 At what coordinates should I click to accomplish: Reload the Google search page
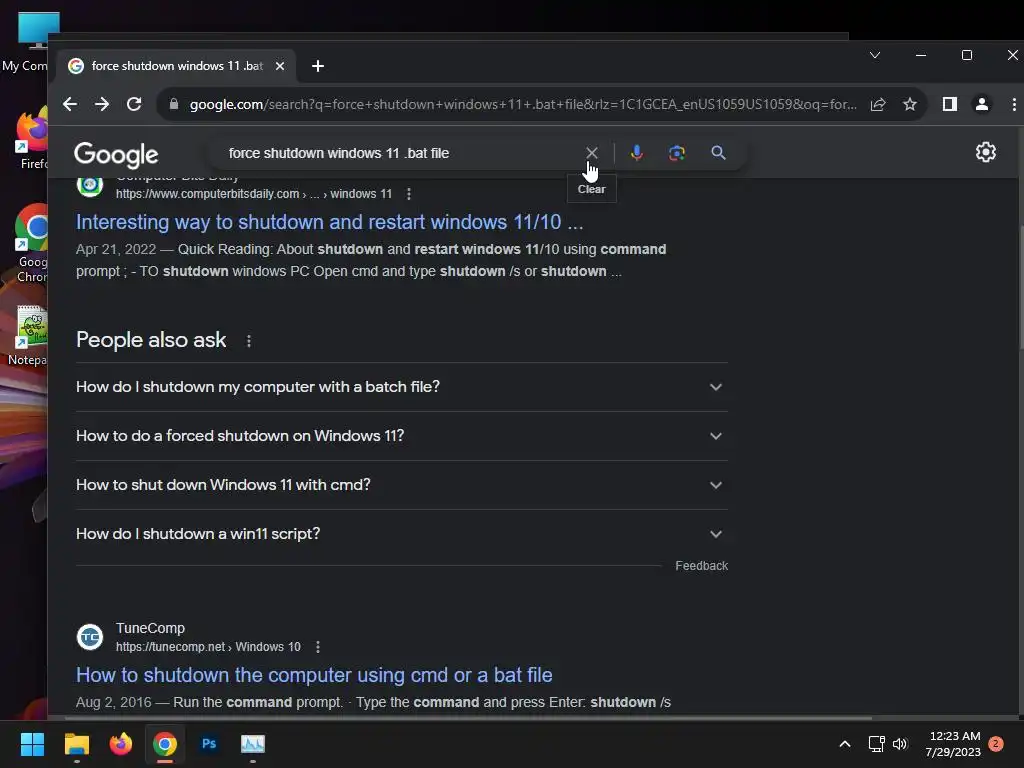[134, 104]
